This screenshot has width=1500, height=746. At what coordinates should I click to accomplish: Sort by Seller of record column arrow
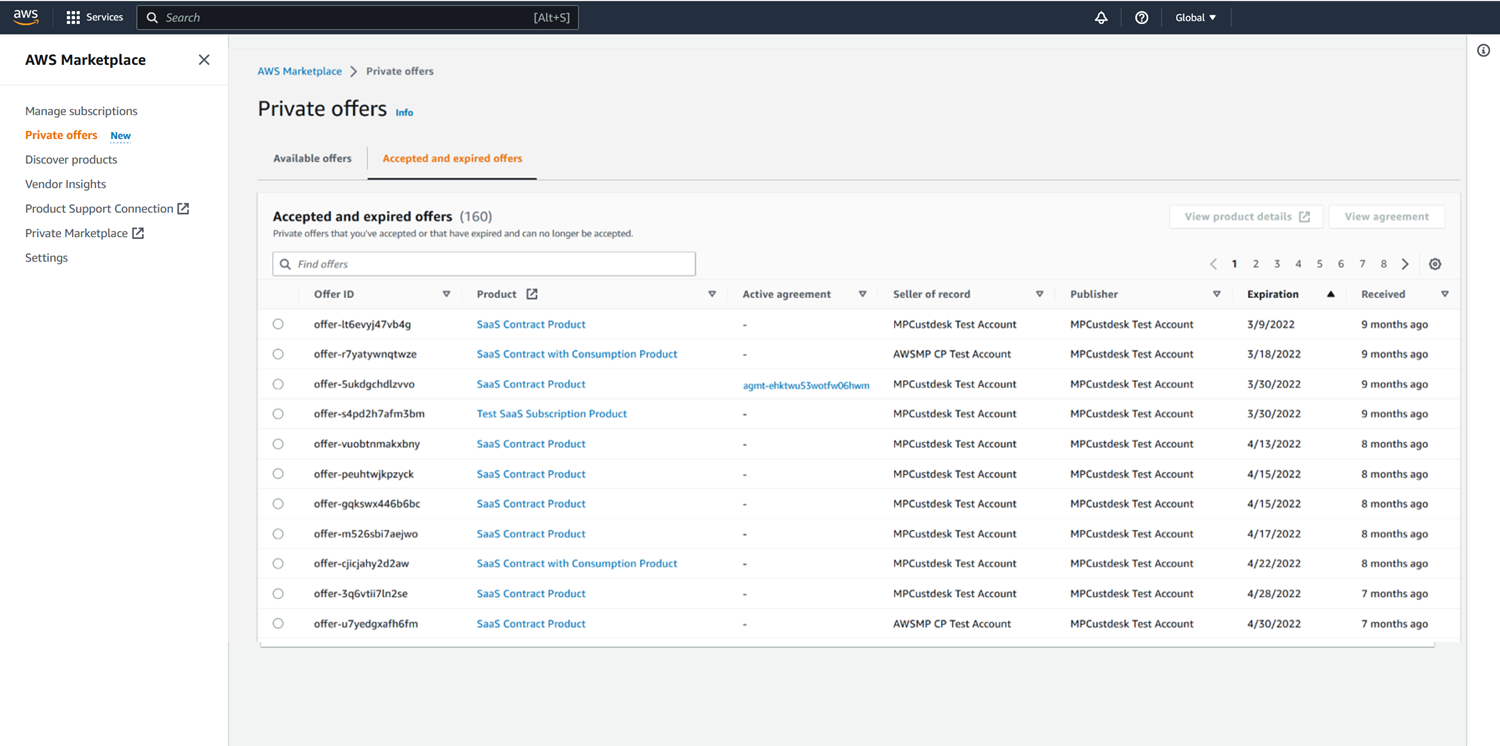1039,294
